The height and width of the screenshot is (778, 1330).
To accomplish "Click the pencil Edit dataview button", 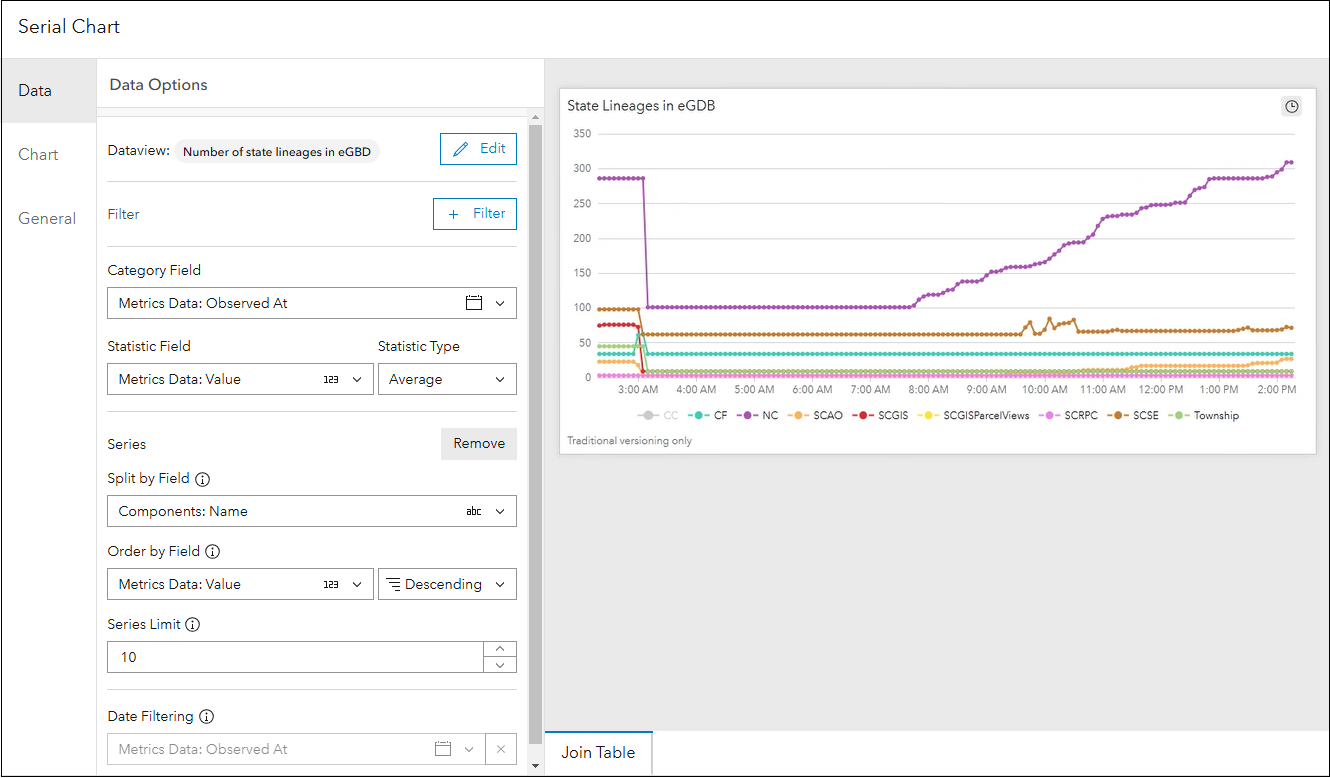I will point(479,149).
